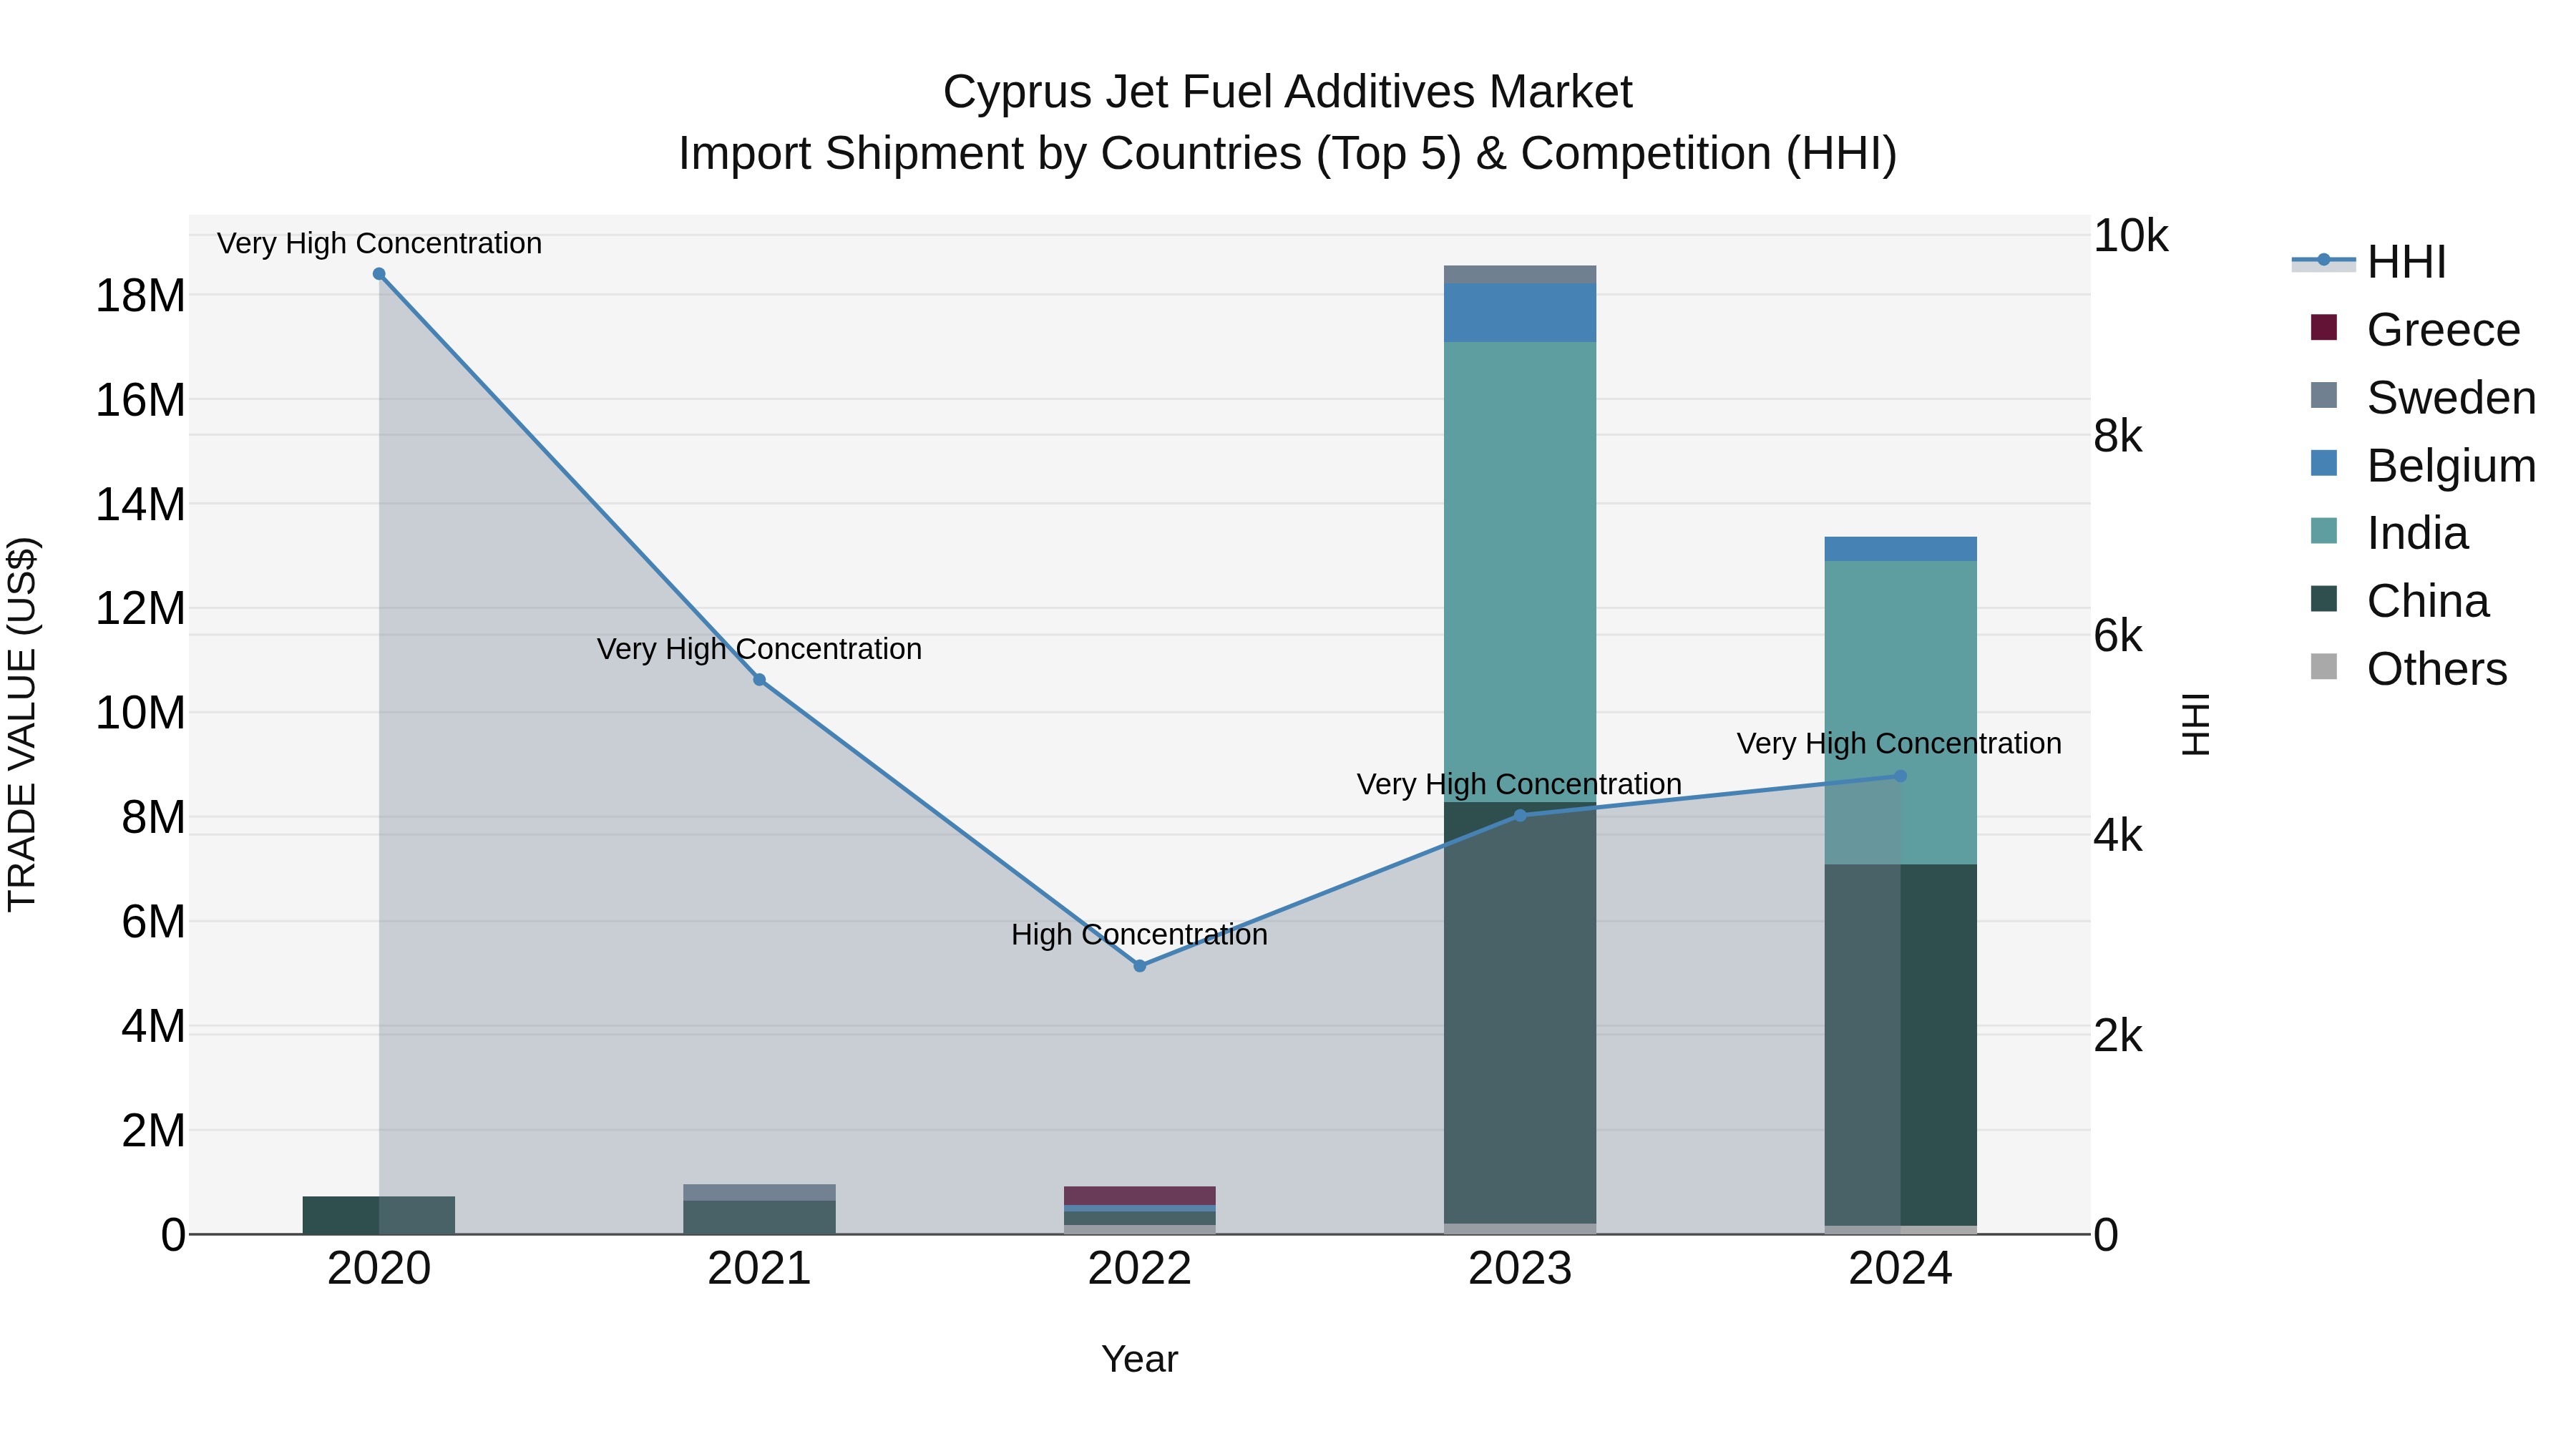Click the Greece segment of 2022 bar
The image size is (2576, 1449).
pos(1140,1196)
